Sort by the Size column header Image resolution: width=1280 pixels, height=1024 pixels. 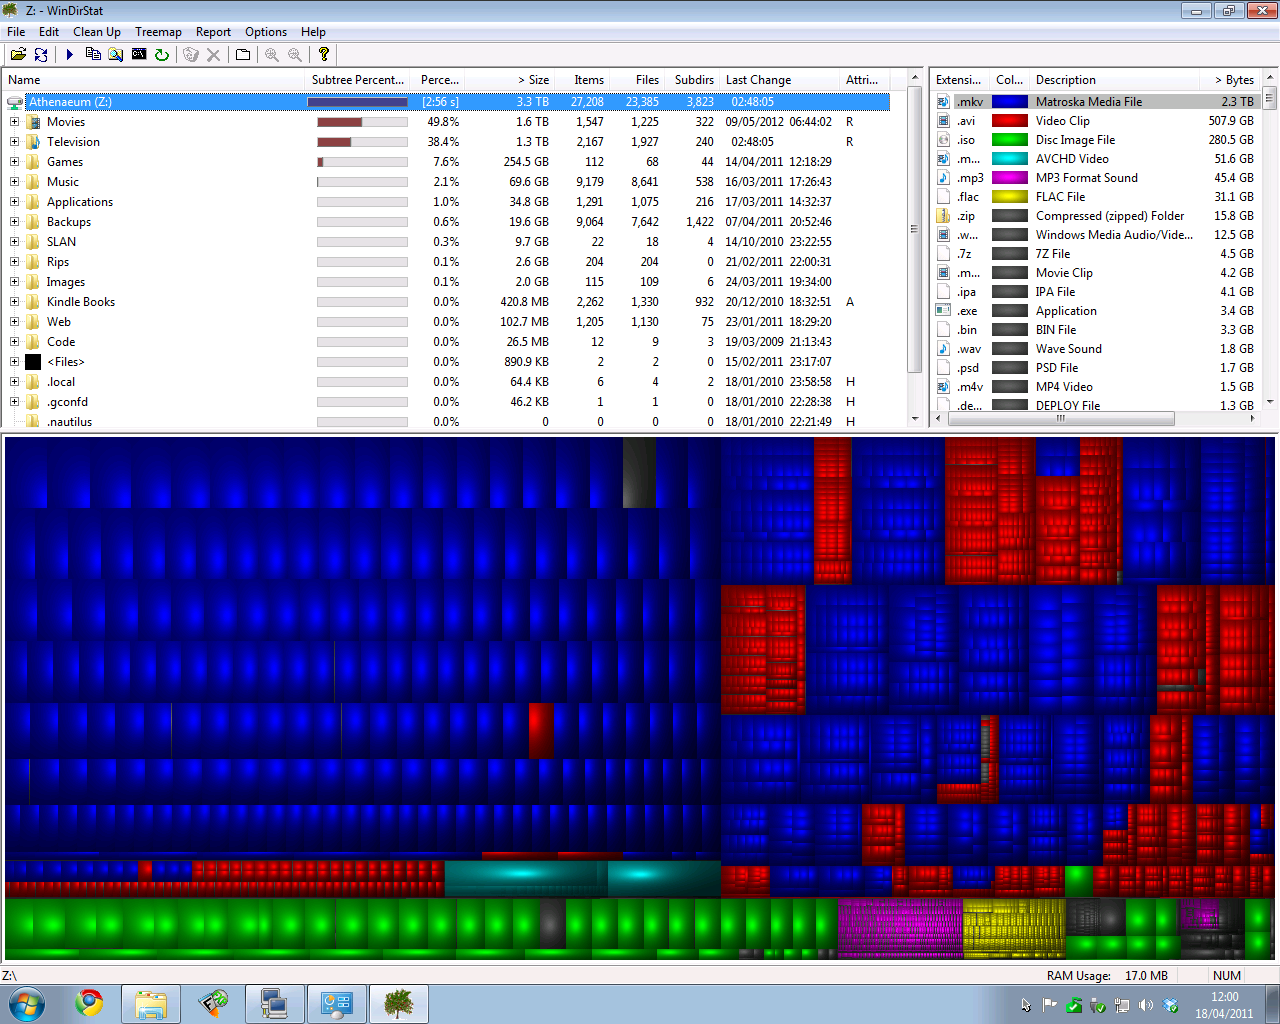(x=509, y=80)
